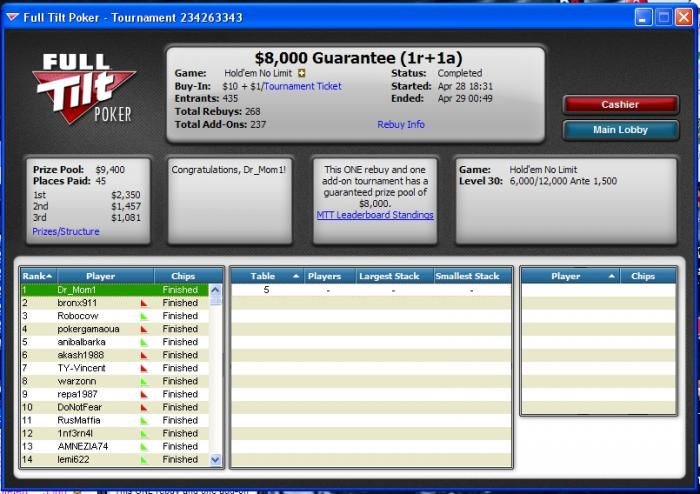Click the Full Tilt title bar menu triangle
The width and height of the screenshot is (700, 494).
(x=12, y=17)
